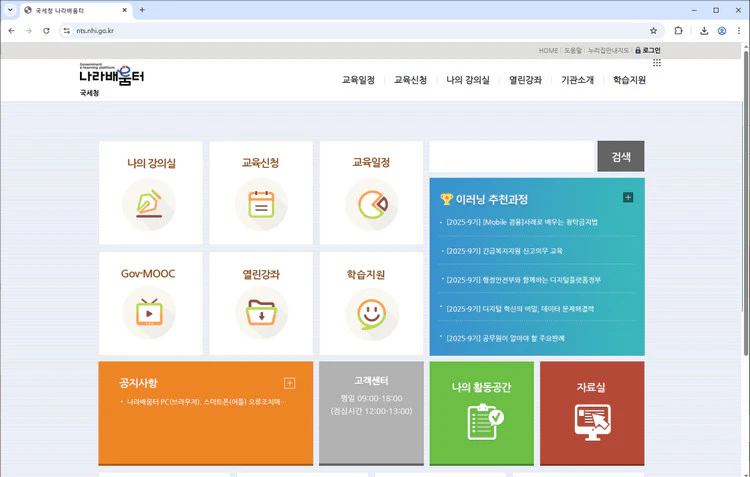Screen dimensions: 750x477
Task: Open the 학습지원 smiley face icon
Action: click(x=371, y=312)
